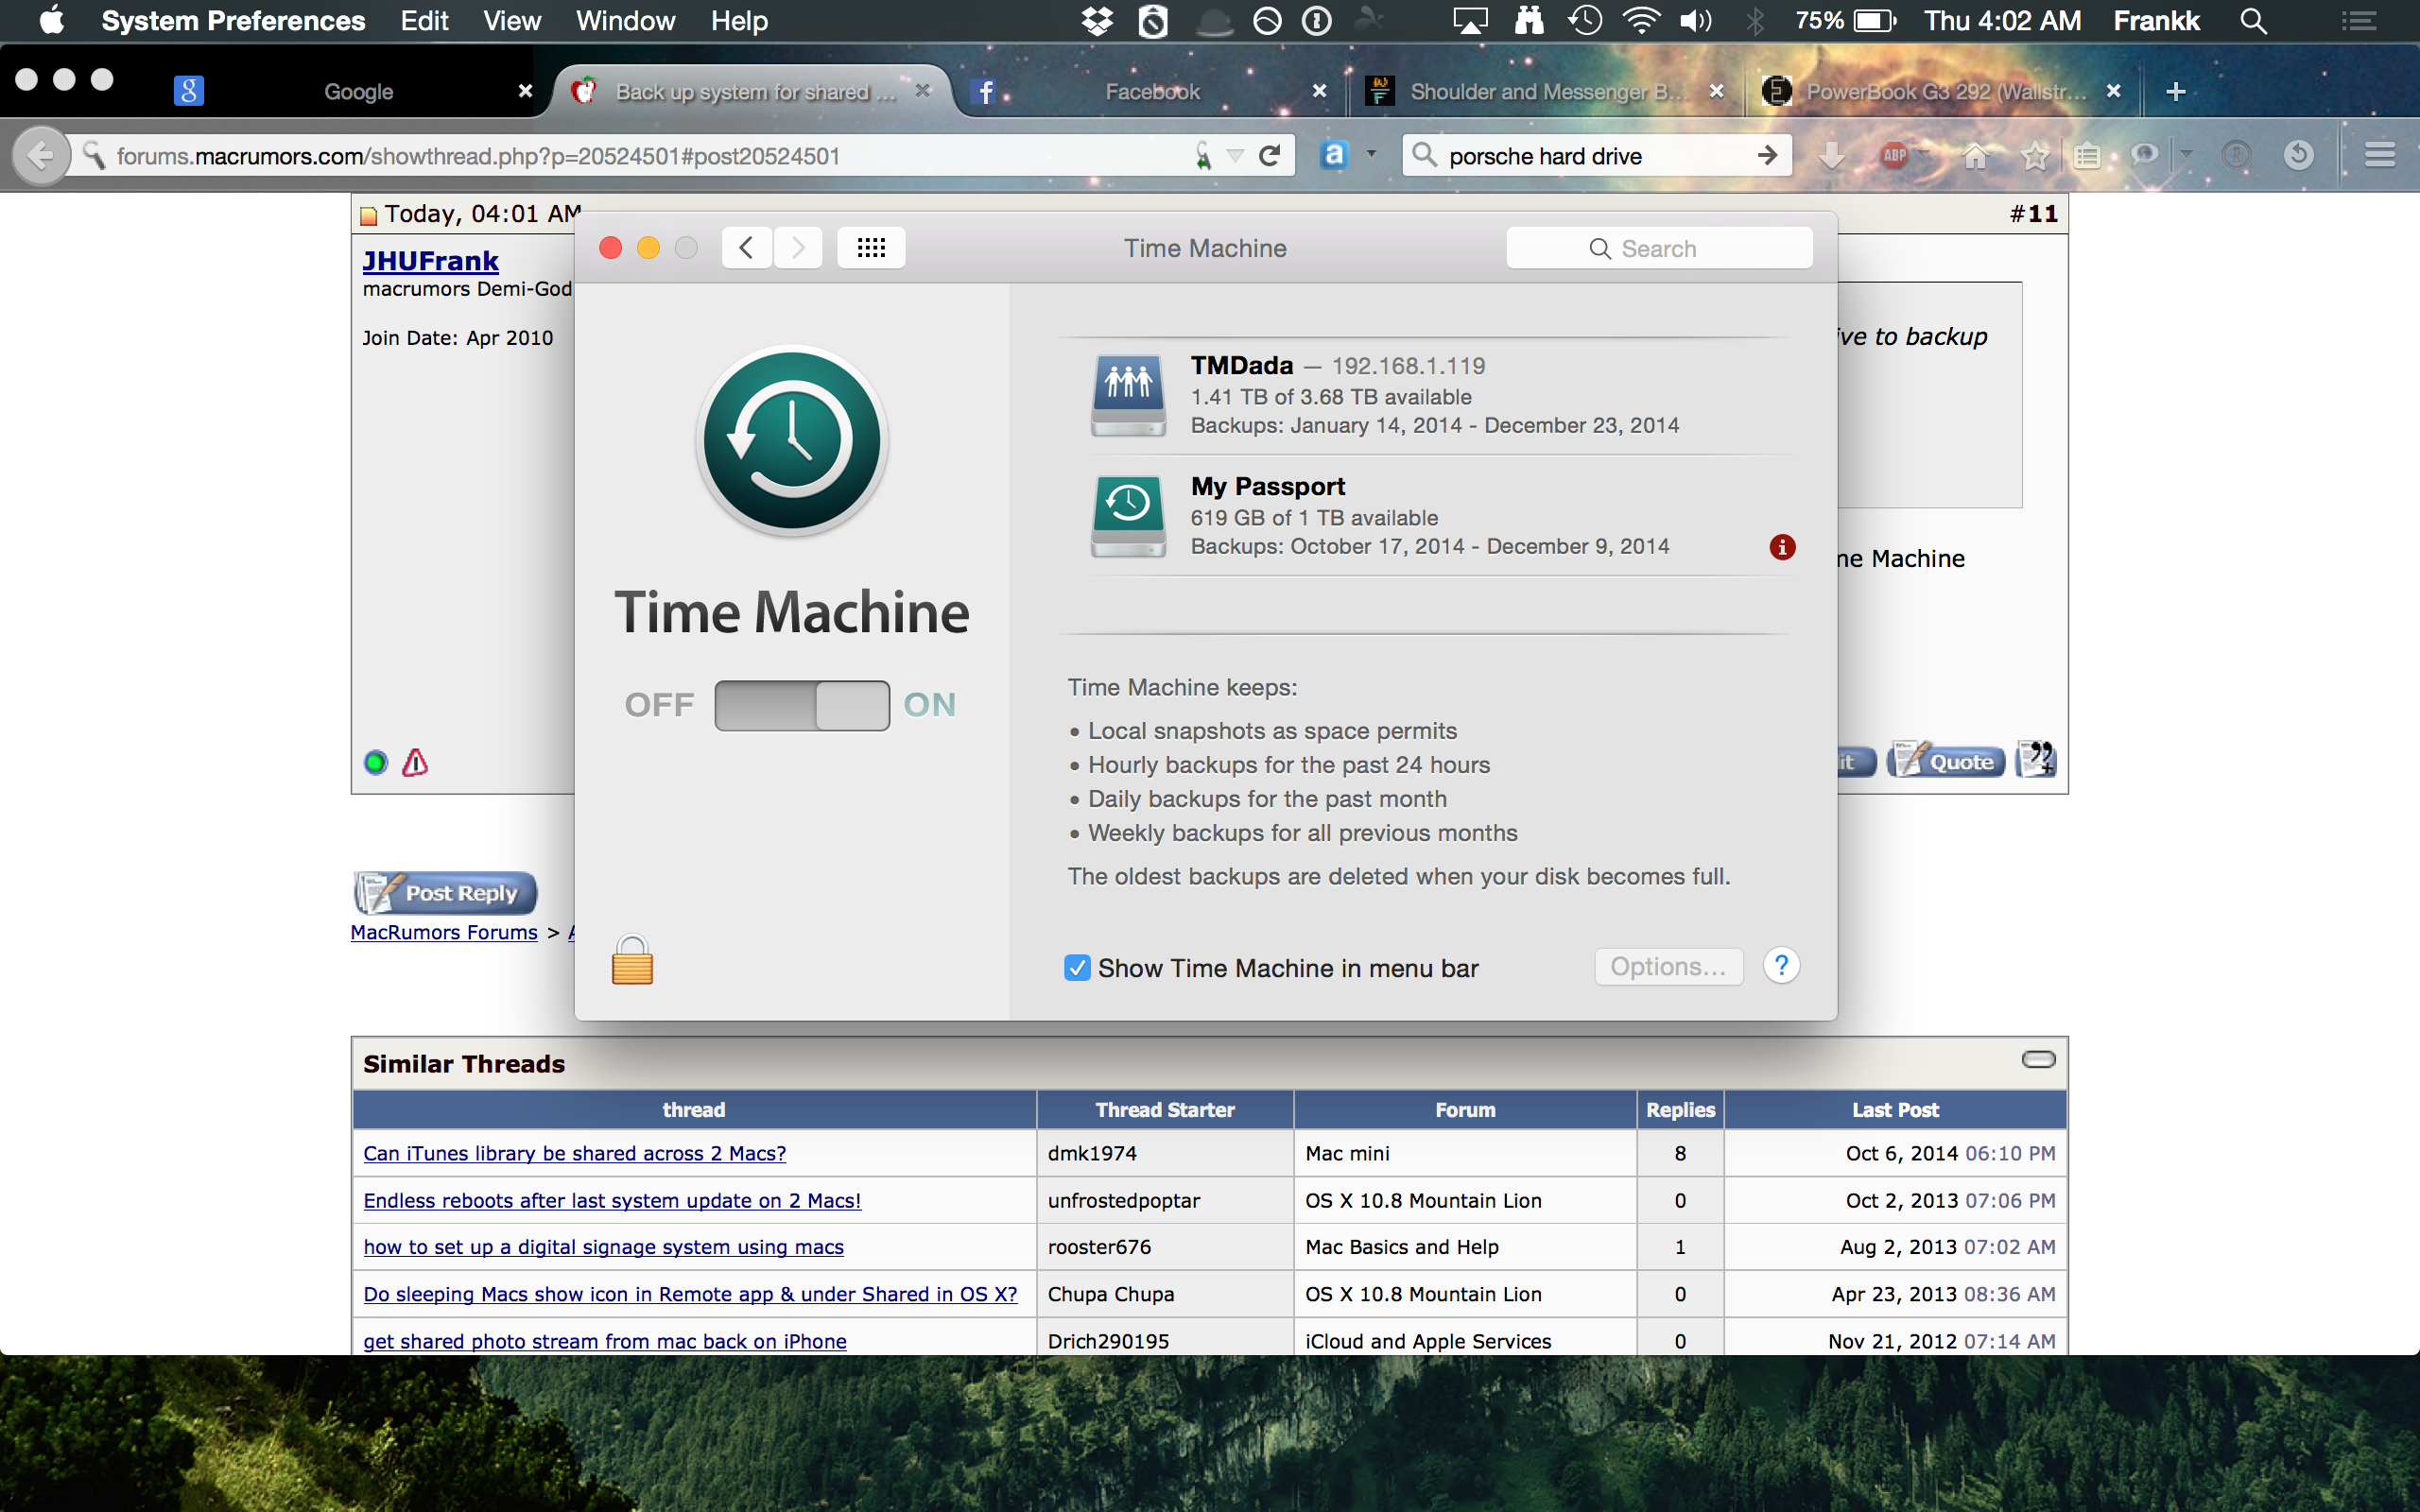Open the 'Can iTunes library be shared' thread

(x=574, y=1152)
